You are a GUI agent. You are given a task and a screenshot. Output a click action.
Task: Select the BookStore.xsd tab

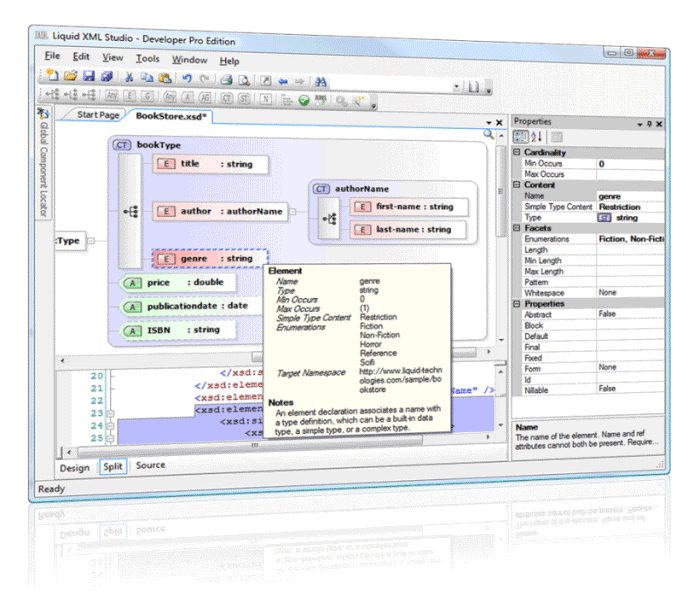171,116
